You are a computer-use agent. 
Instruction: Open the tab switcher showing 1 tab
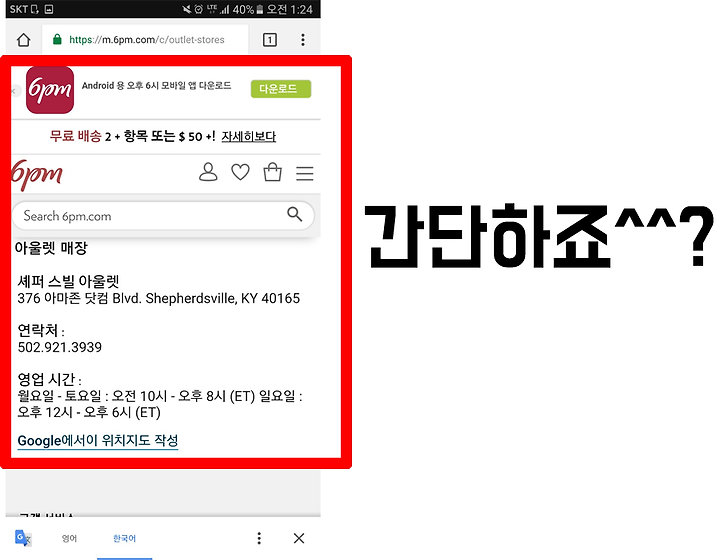(x=270, y=40)
